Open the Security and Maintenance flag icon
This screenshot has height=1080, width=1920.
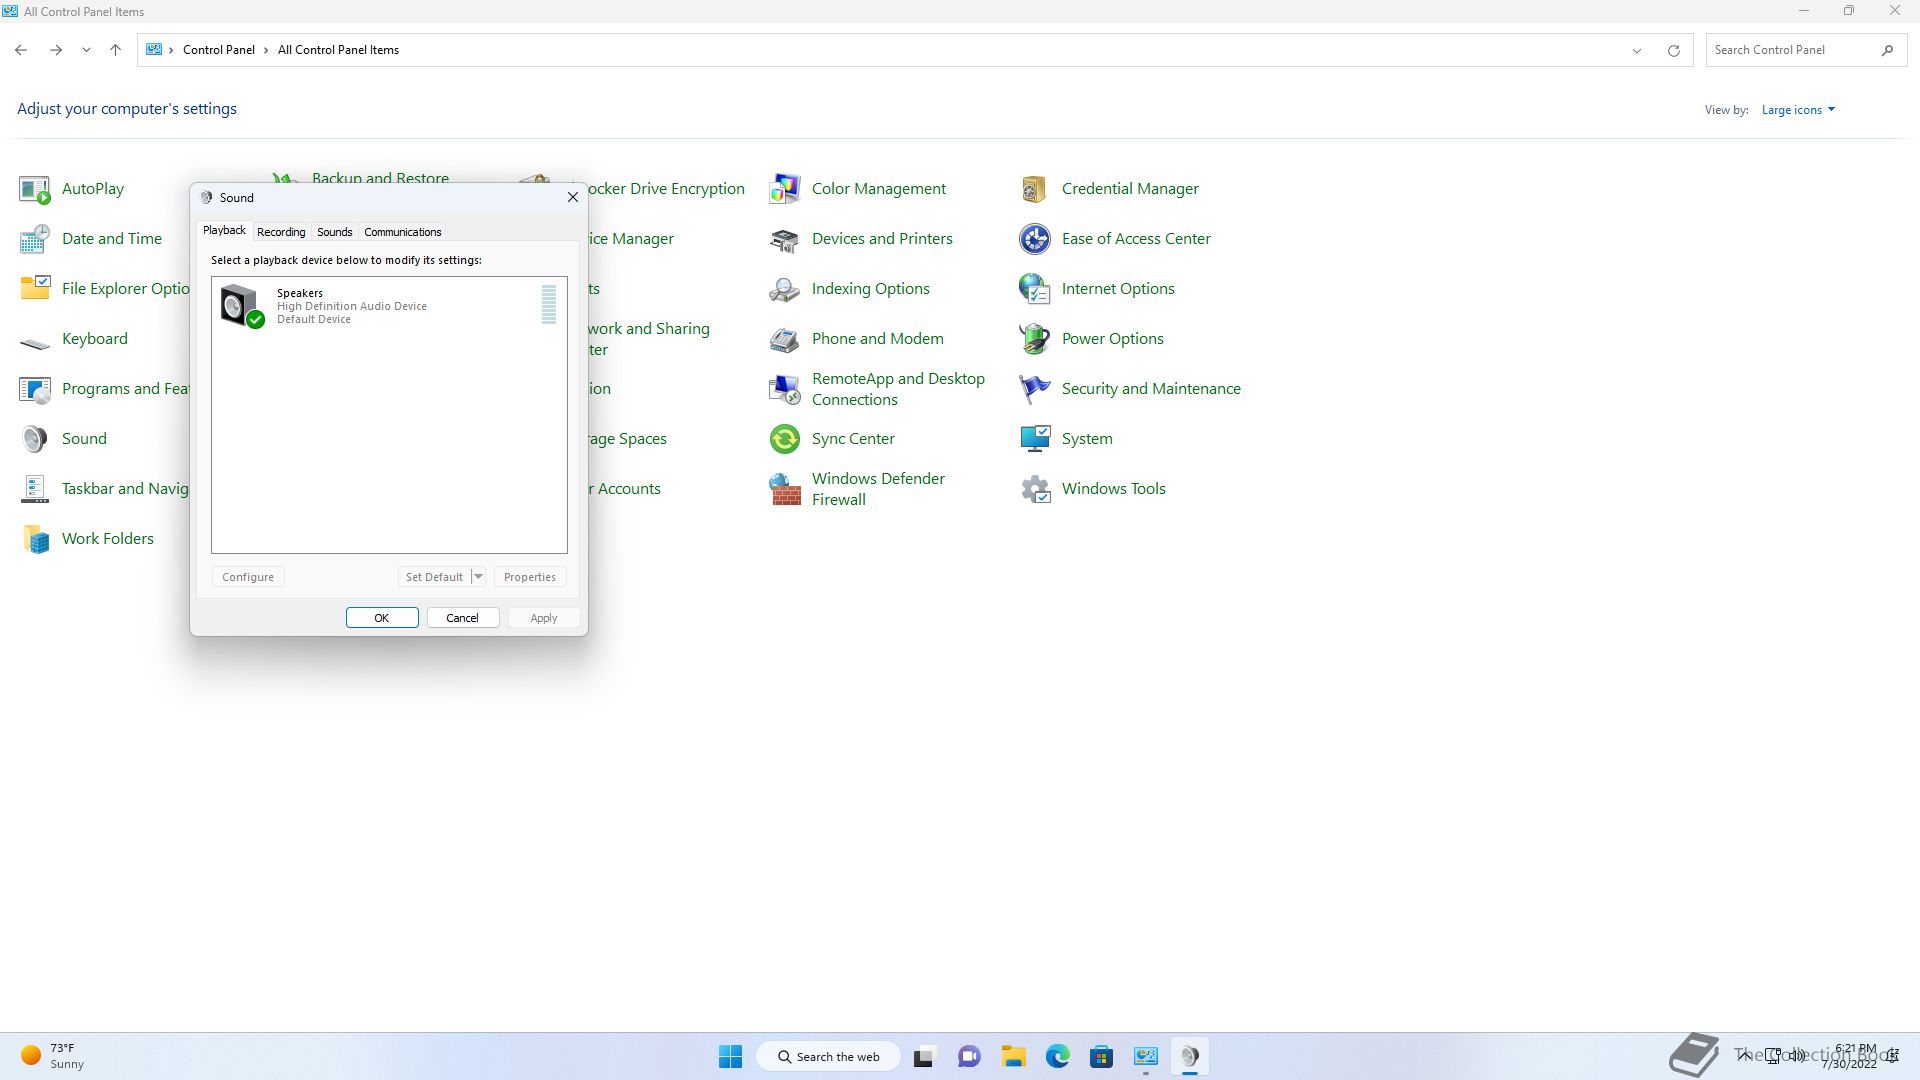click(x=1035, y=389)
